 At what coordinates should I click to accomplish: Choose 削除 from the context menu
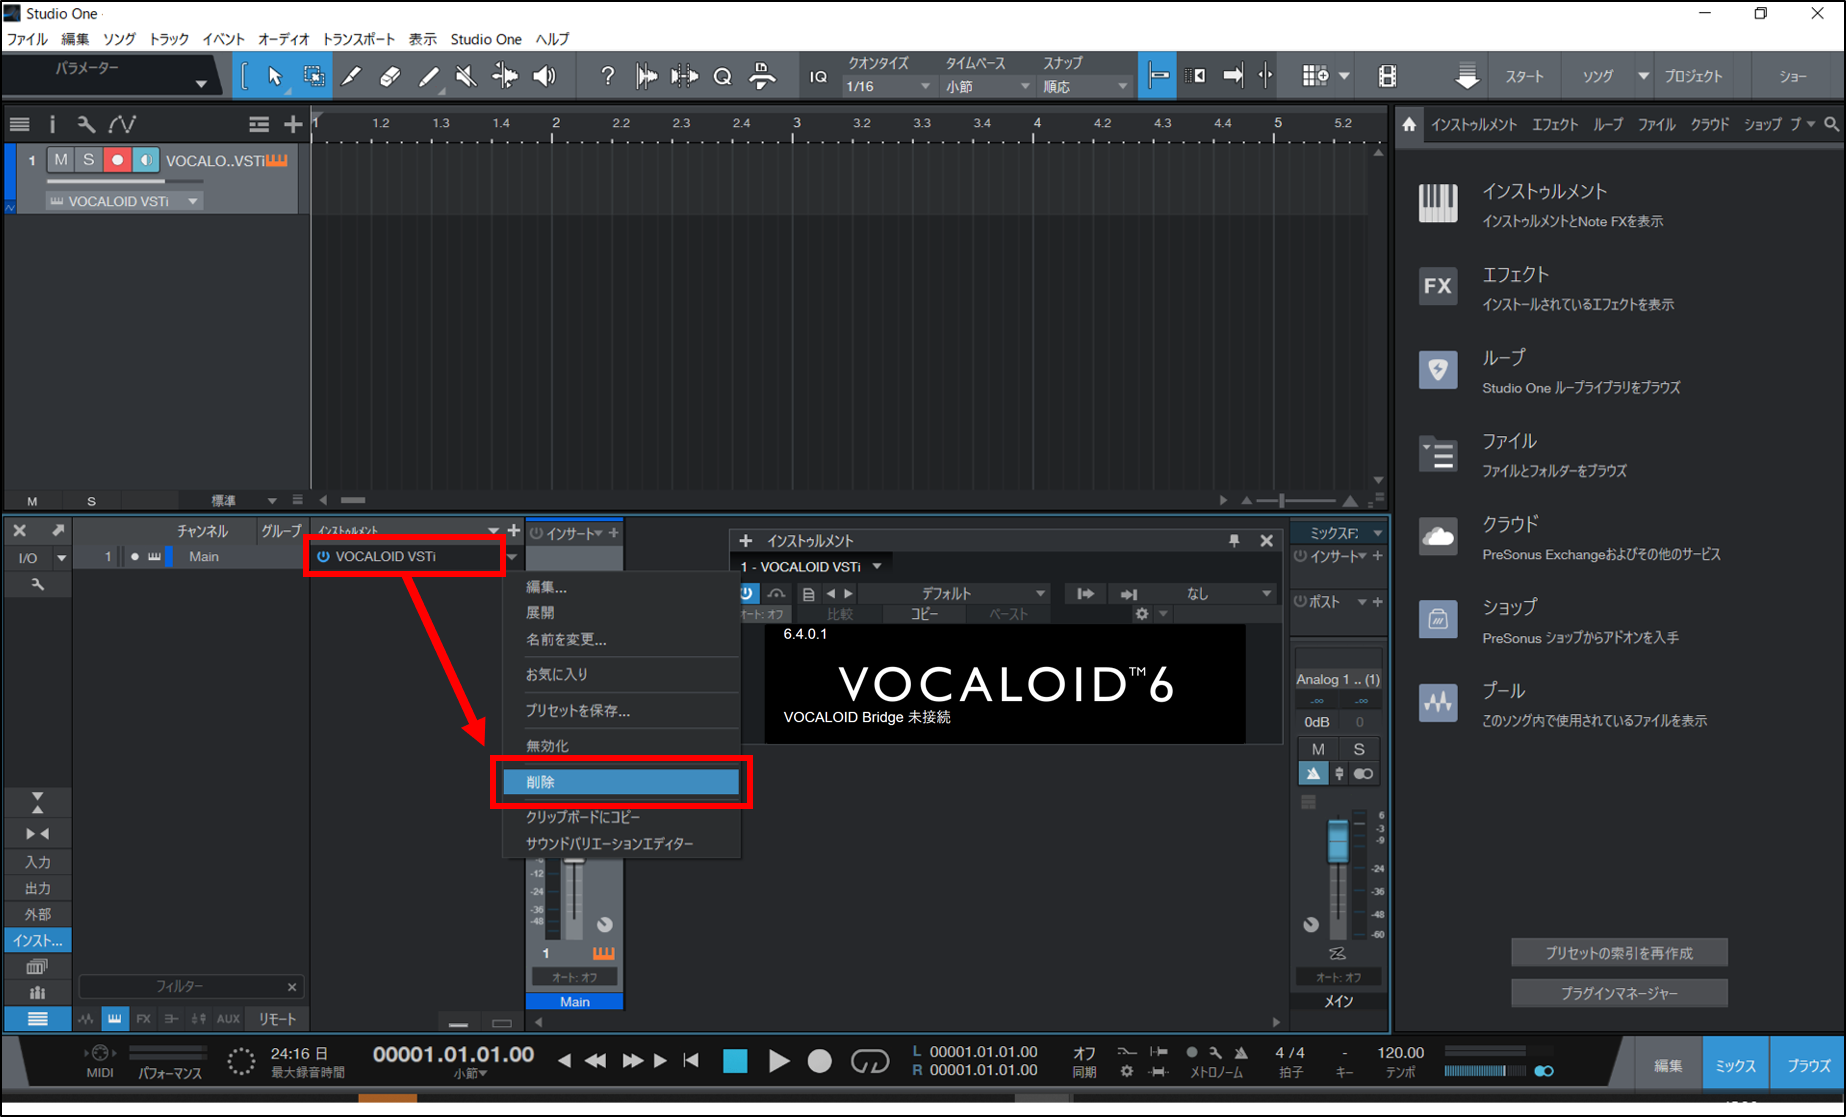[620, 781]
